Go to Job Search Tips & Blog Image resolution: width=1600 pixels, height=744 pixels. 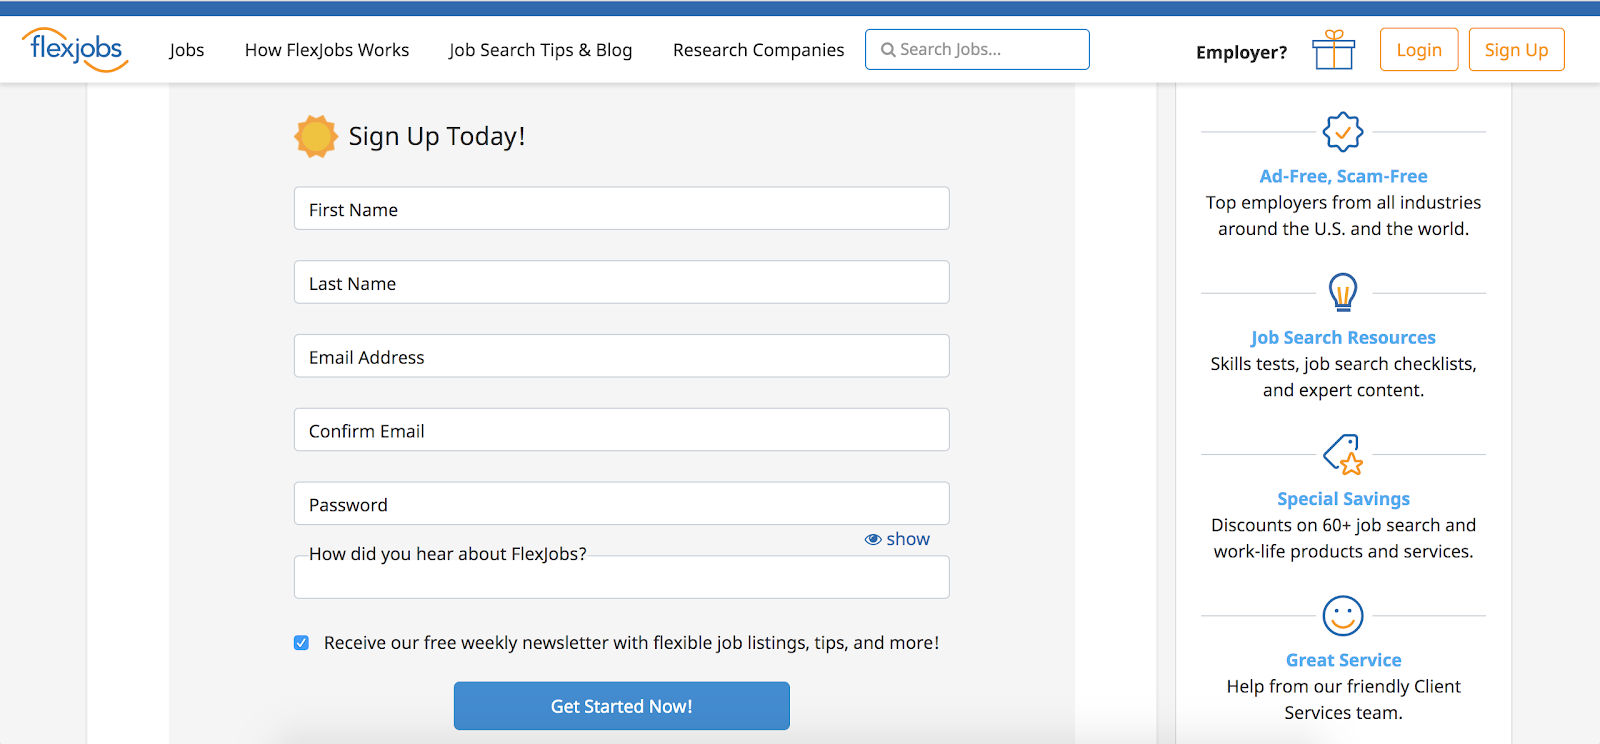pyautogui.click(x=540, y=50)
